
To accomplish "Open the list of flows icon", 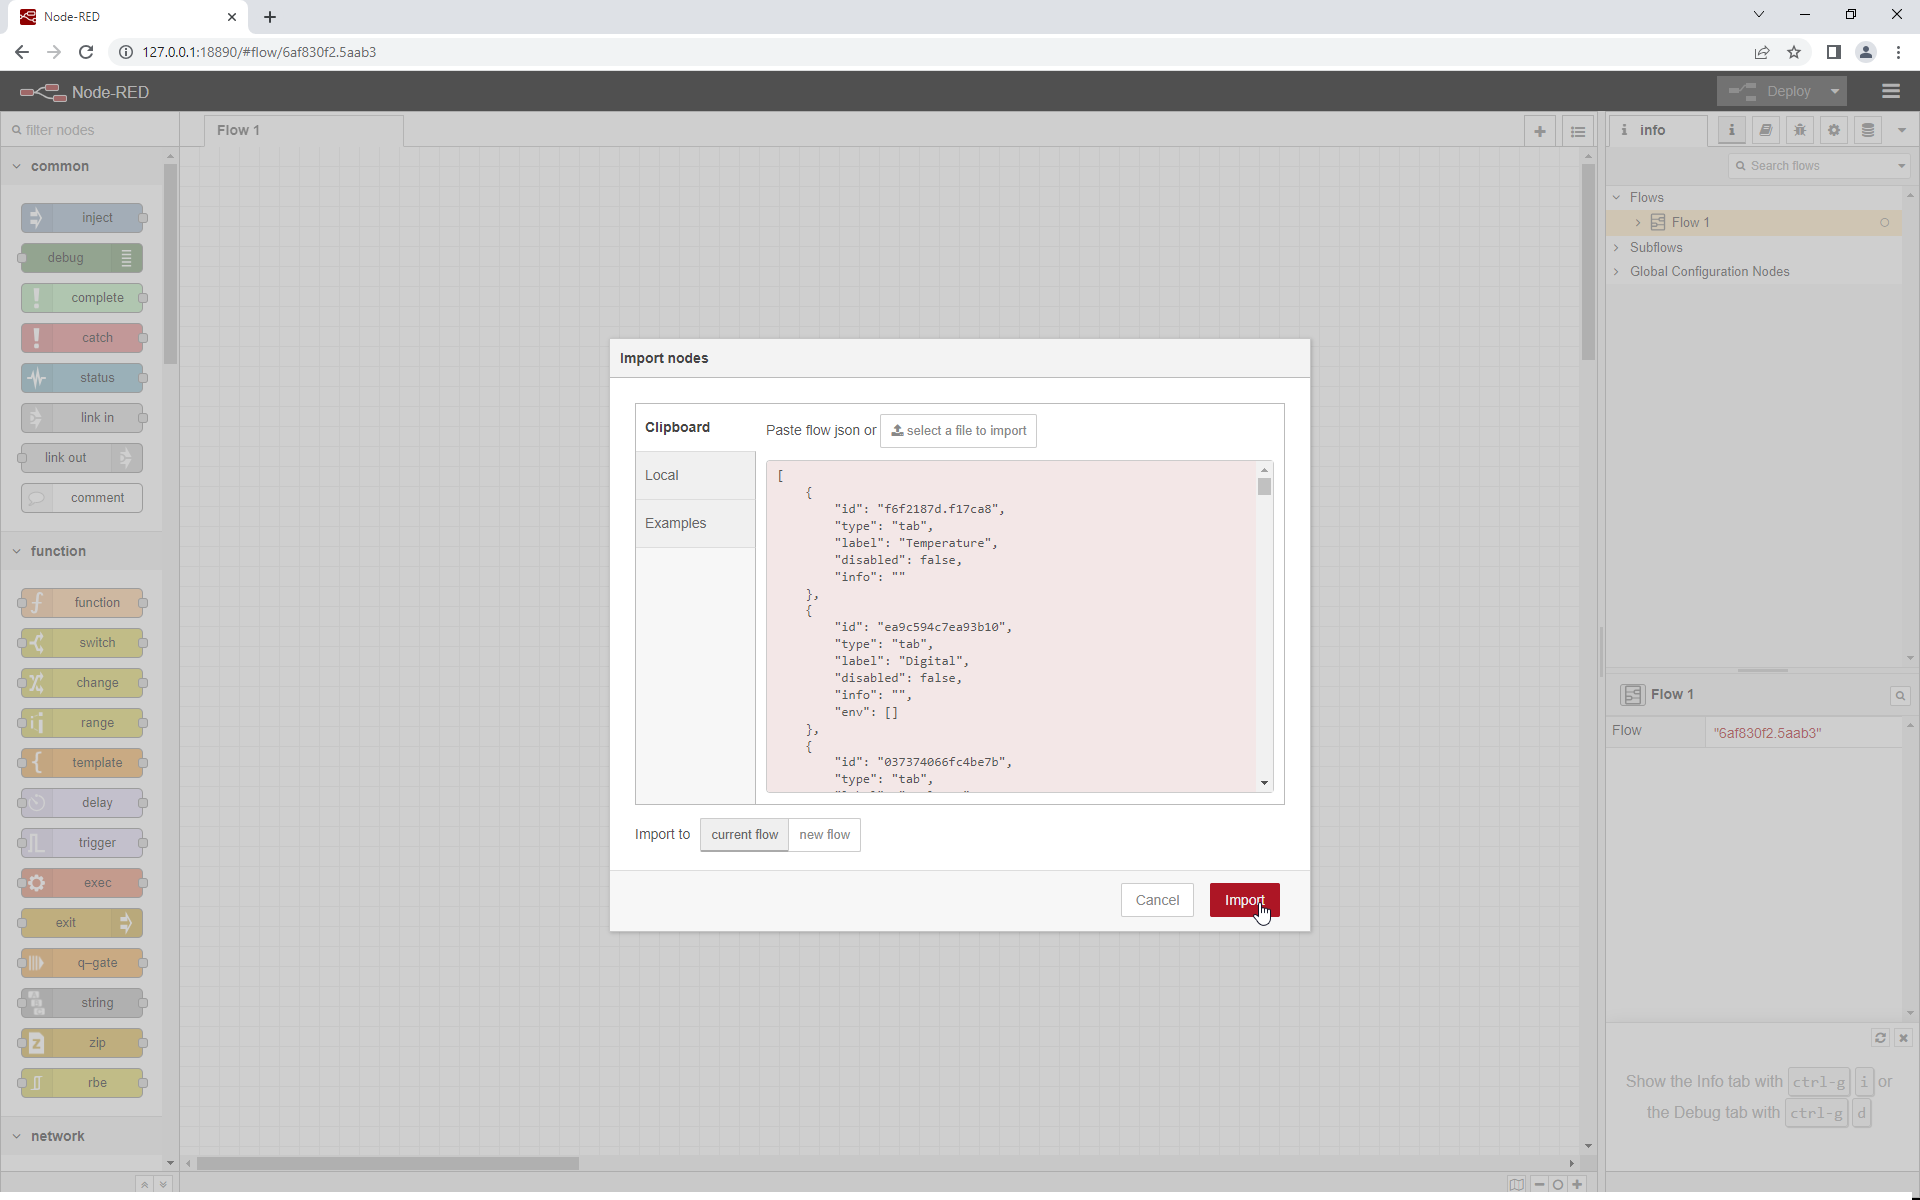I will 1577,131.
